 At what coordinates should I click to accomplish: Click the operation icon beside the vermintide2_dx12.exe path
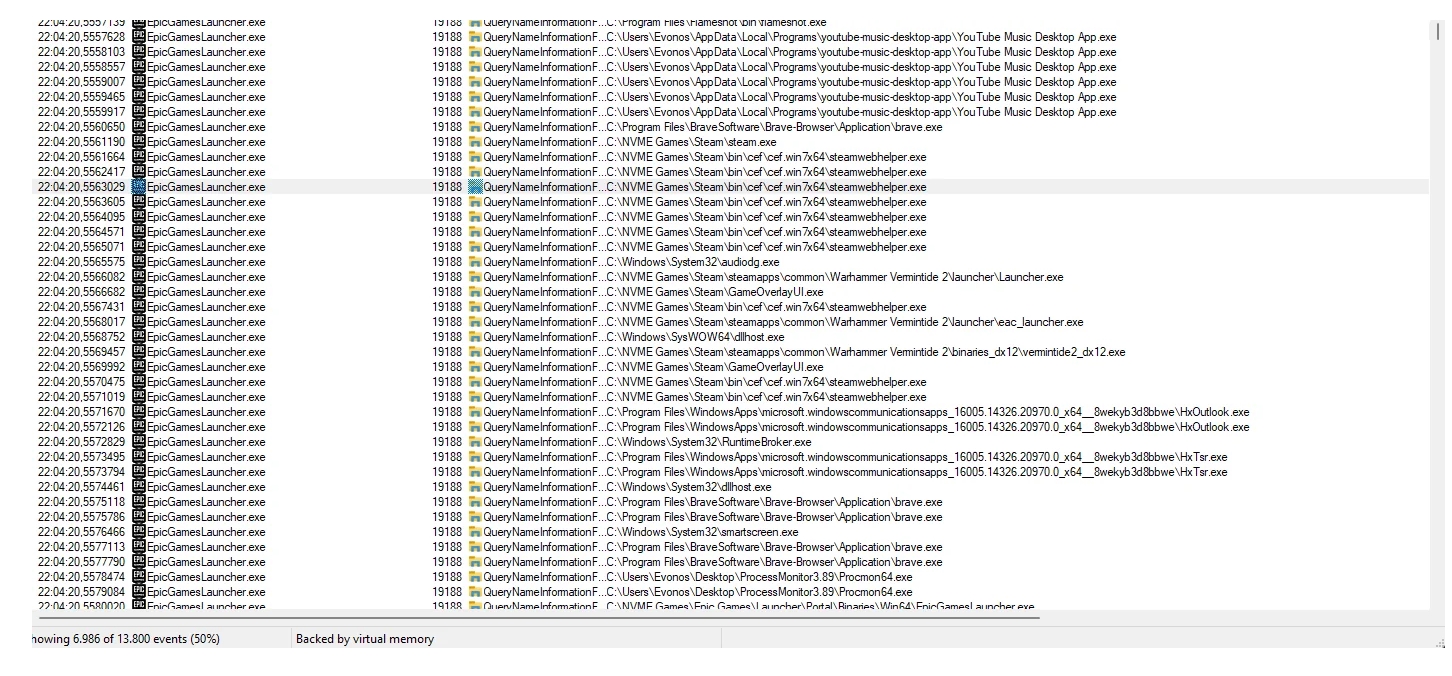(475, 352)
